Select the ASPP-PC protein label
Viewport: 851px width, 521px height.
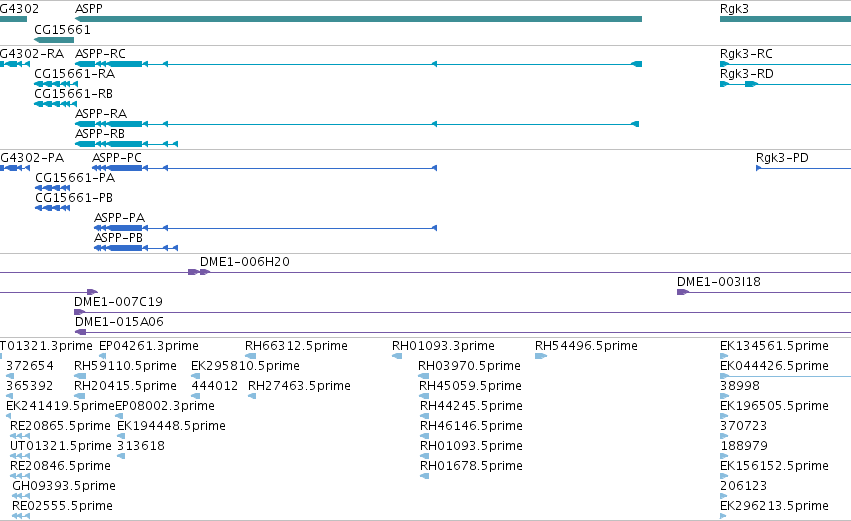click(117, 158)
